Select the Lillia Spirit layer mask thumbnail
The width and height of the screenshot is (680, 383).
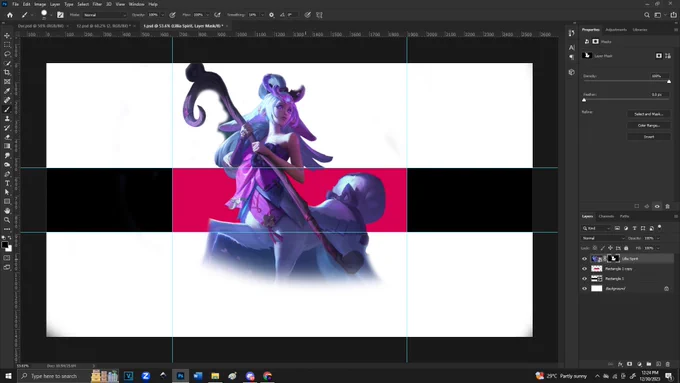[x=613, y=259]
